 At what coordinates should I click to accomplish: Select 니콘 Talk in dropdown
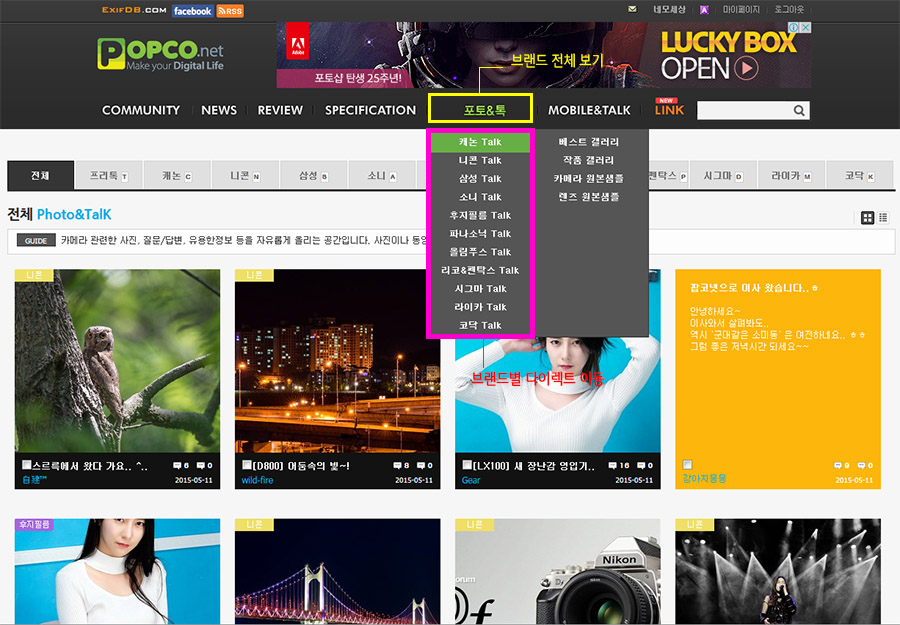(480, 161)
